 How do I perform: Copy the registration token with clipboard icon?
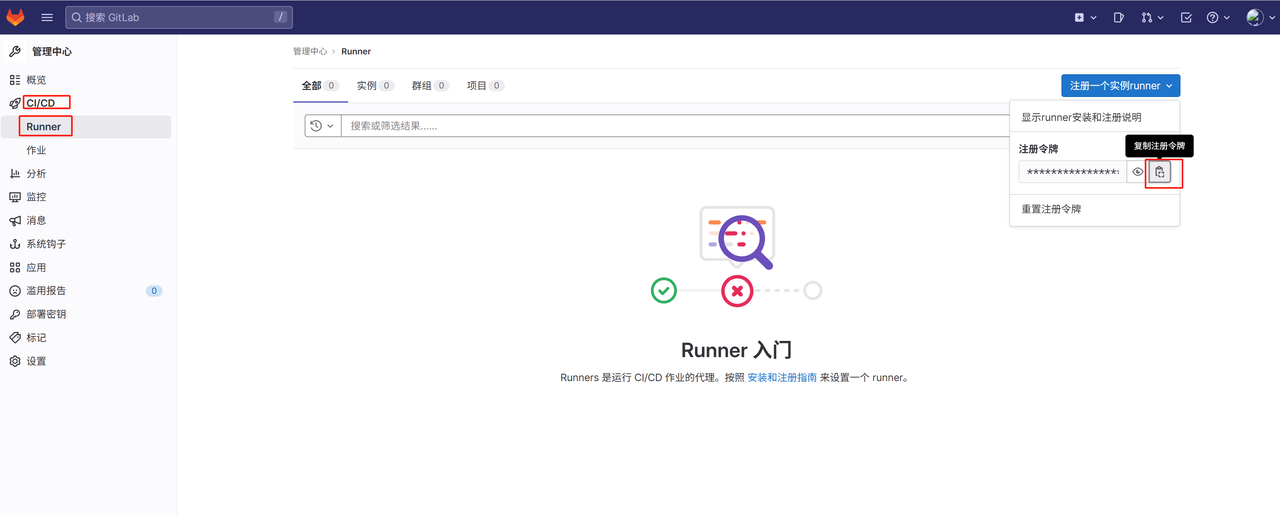1159,172
